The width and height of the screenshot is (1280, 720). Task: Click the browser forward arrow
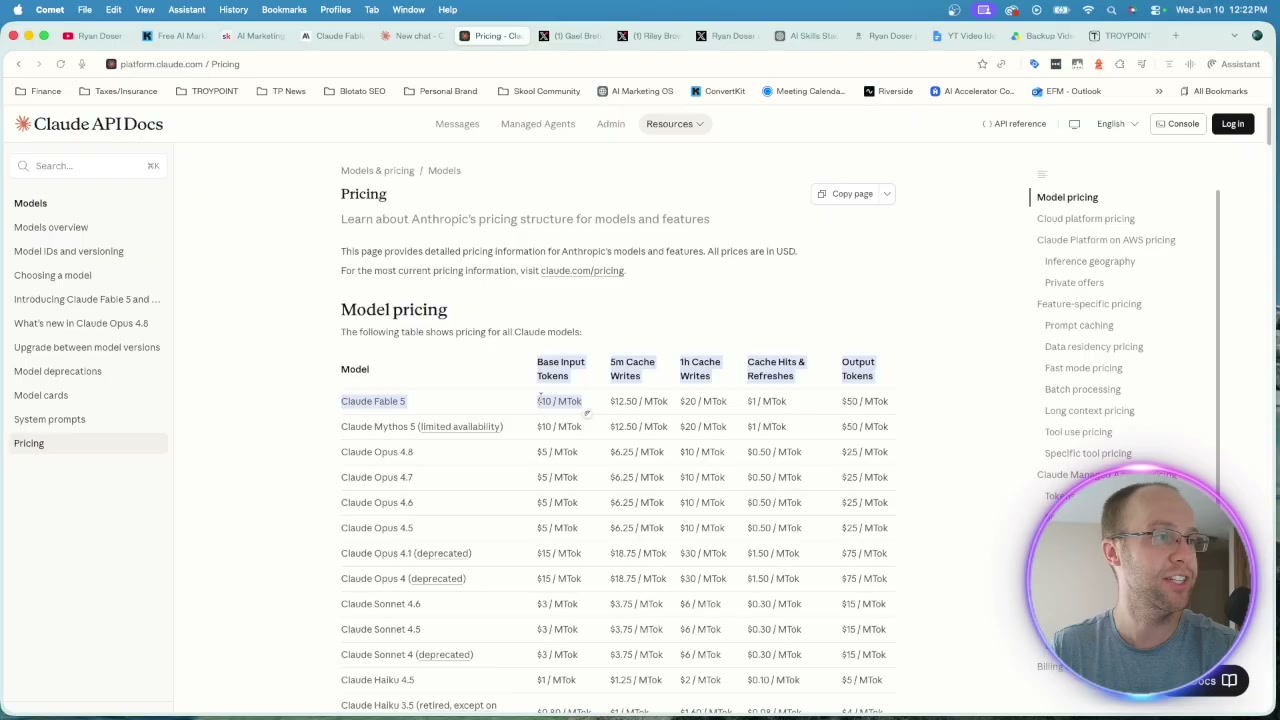click(39, 64)
